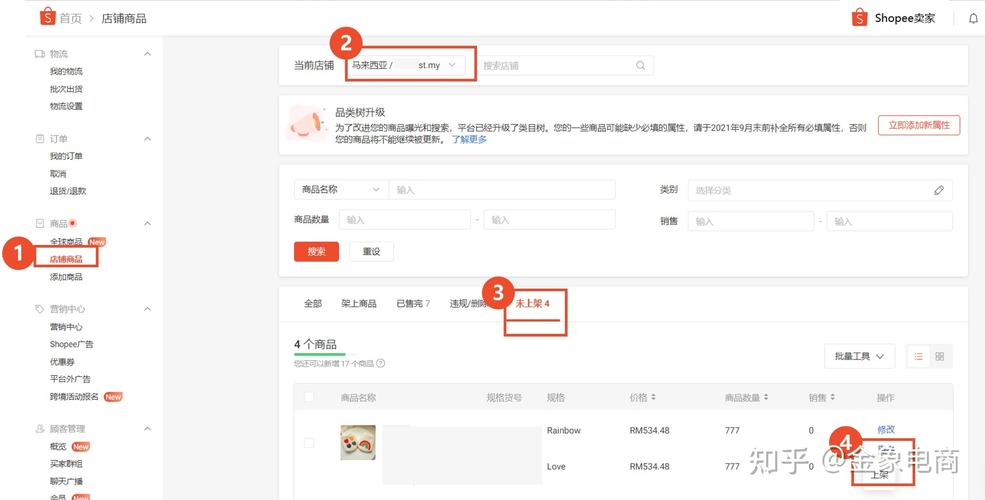Sort by 商品数量 column arrows

[766, 398]
